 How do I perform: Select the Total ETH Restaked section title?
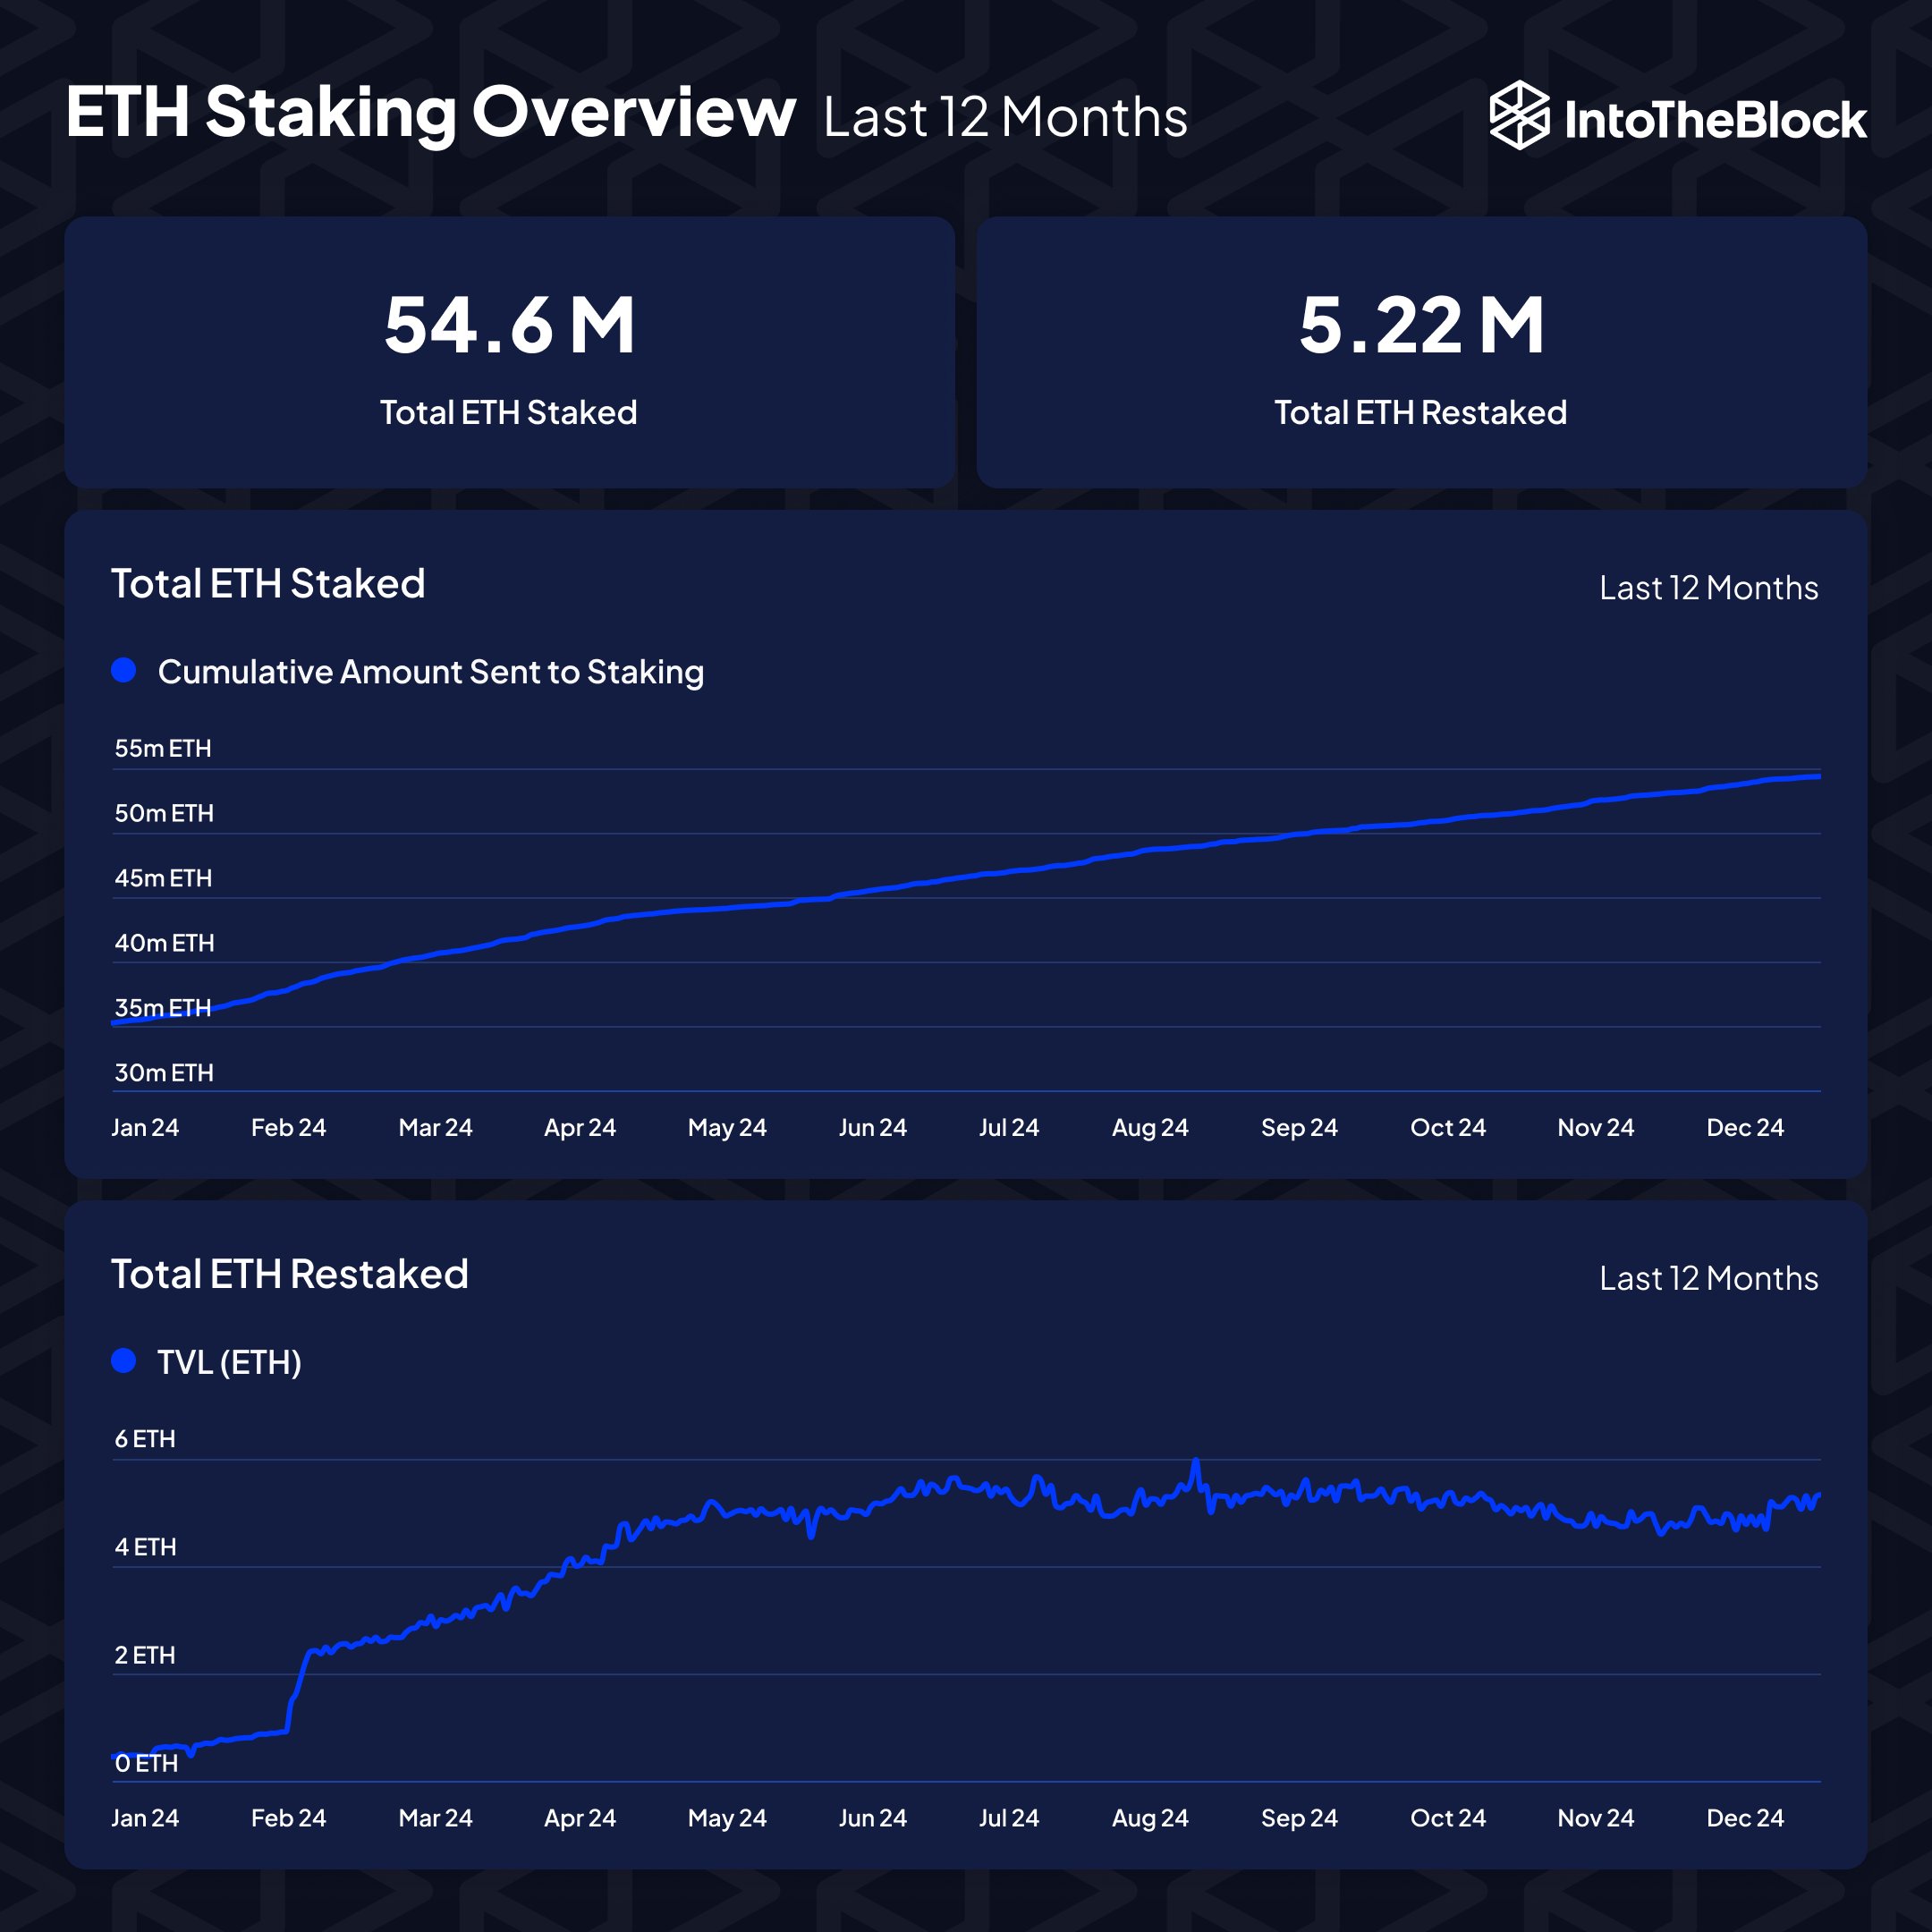290,1272
